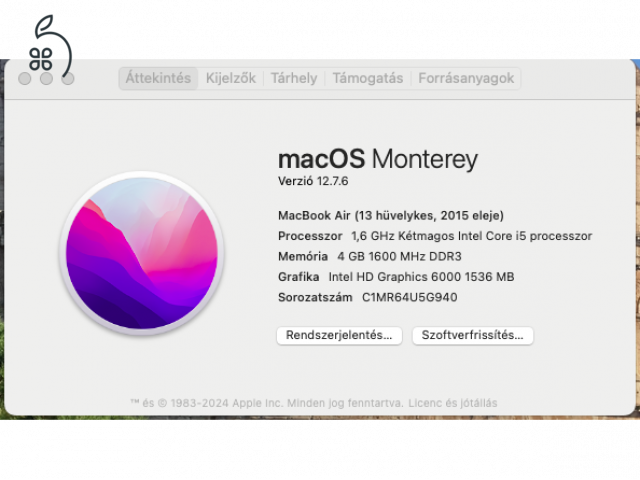Select the Tárhely tab

point(294,78)
